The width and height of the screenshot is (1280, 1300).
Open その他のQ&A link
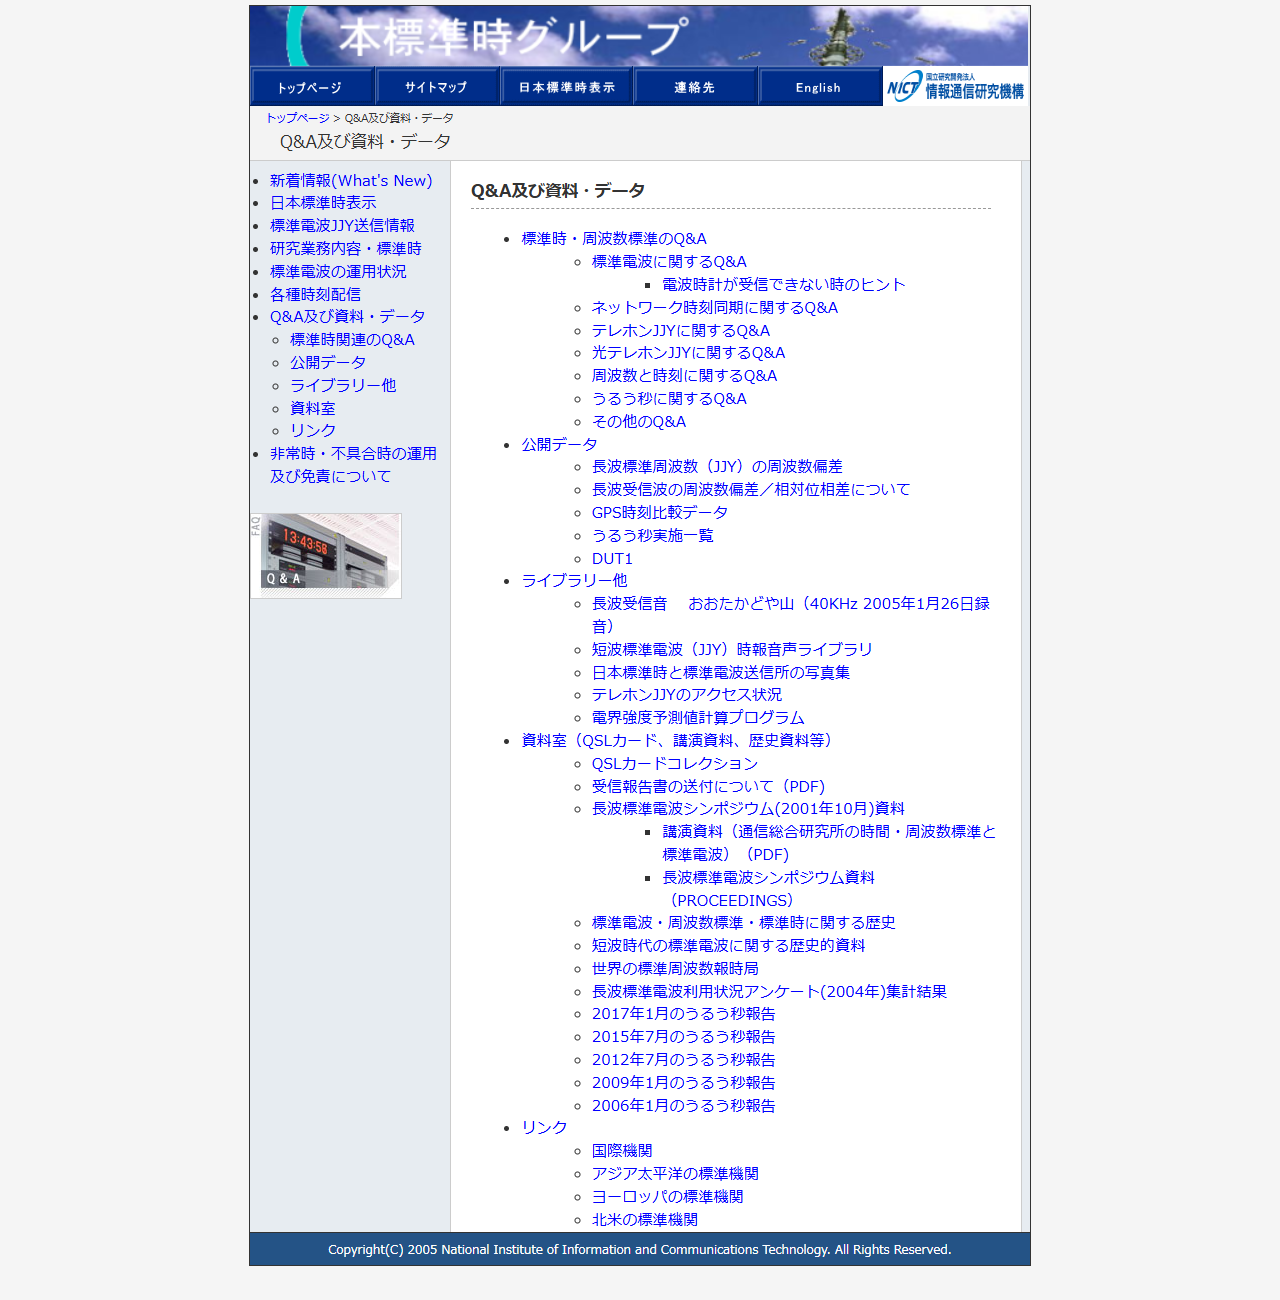[x=639, y=422]
